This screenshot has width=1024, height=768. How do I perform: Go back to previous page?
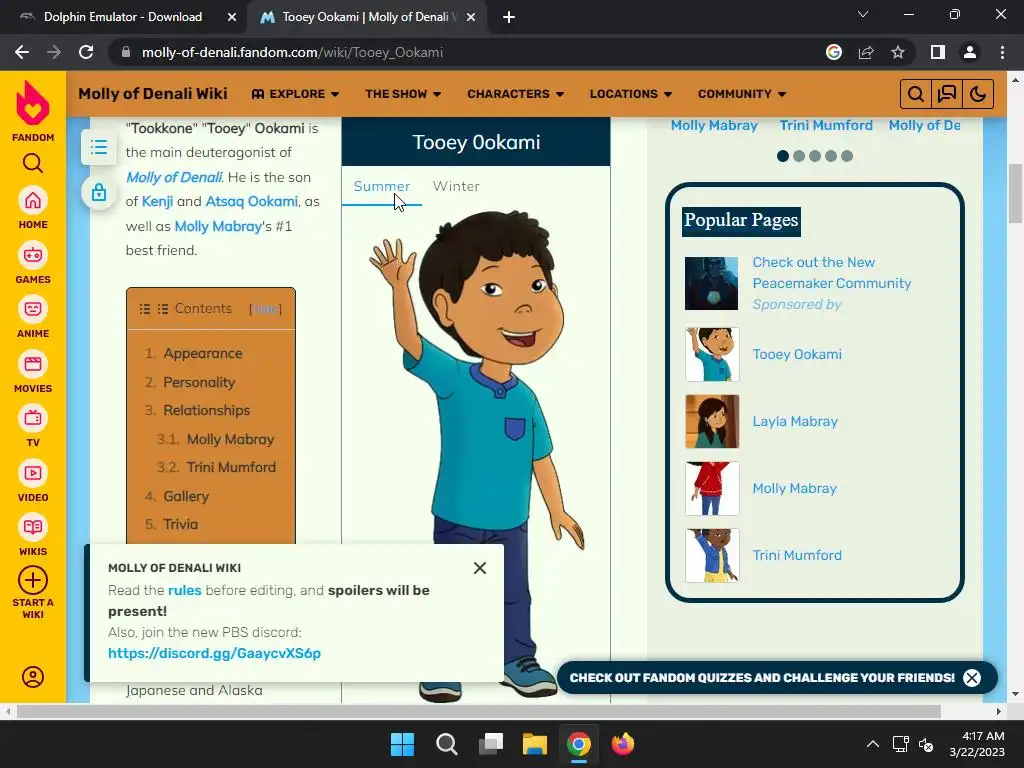22,52
